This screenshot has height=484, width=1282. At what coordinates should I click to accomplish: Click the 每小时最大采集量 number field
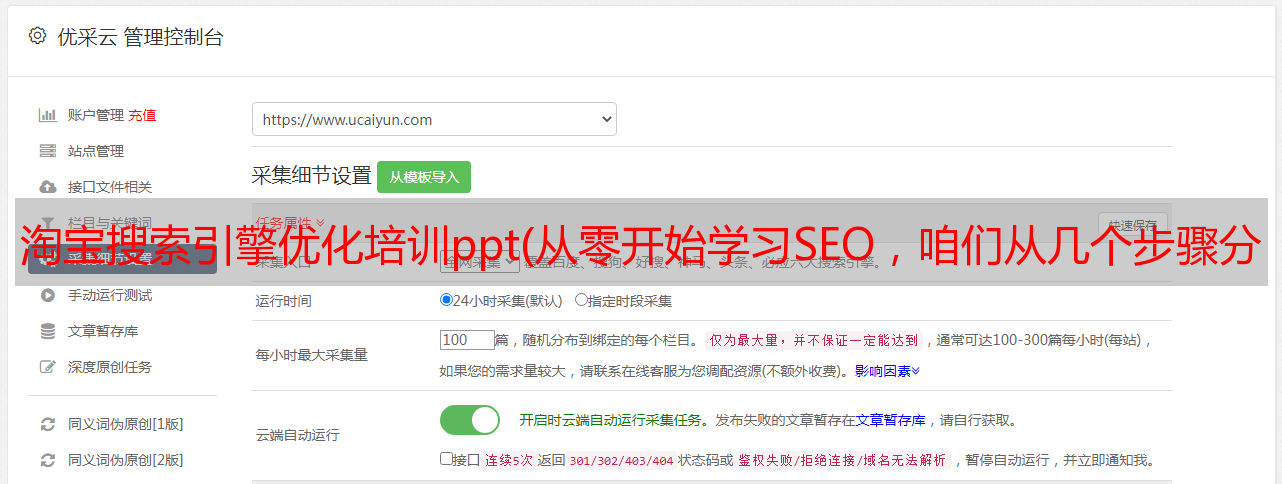point(467,340)
